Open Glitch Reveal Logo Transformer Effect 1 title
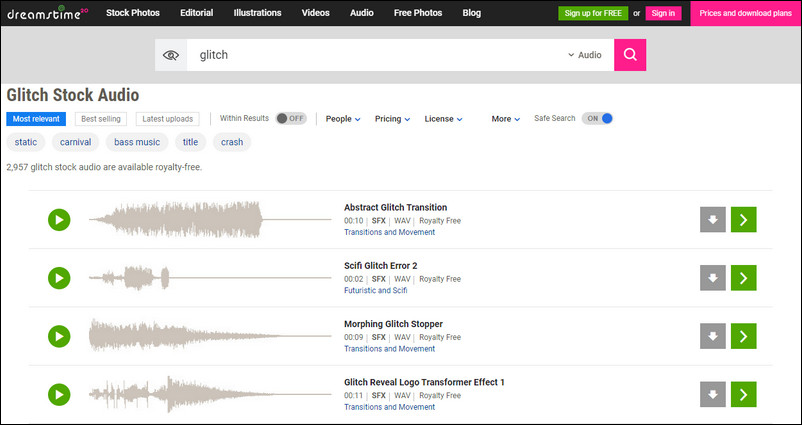Image resolution: width=802 pixels, height=425 pixels. (x=424, y=383)
